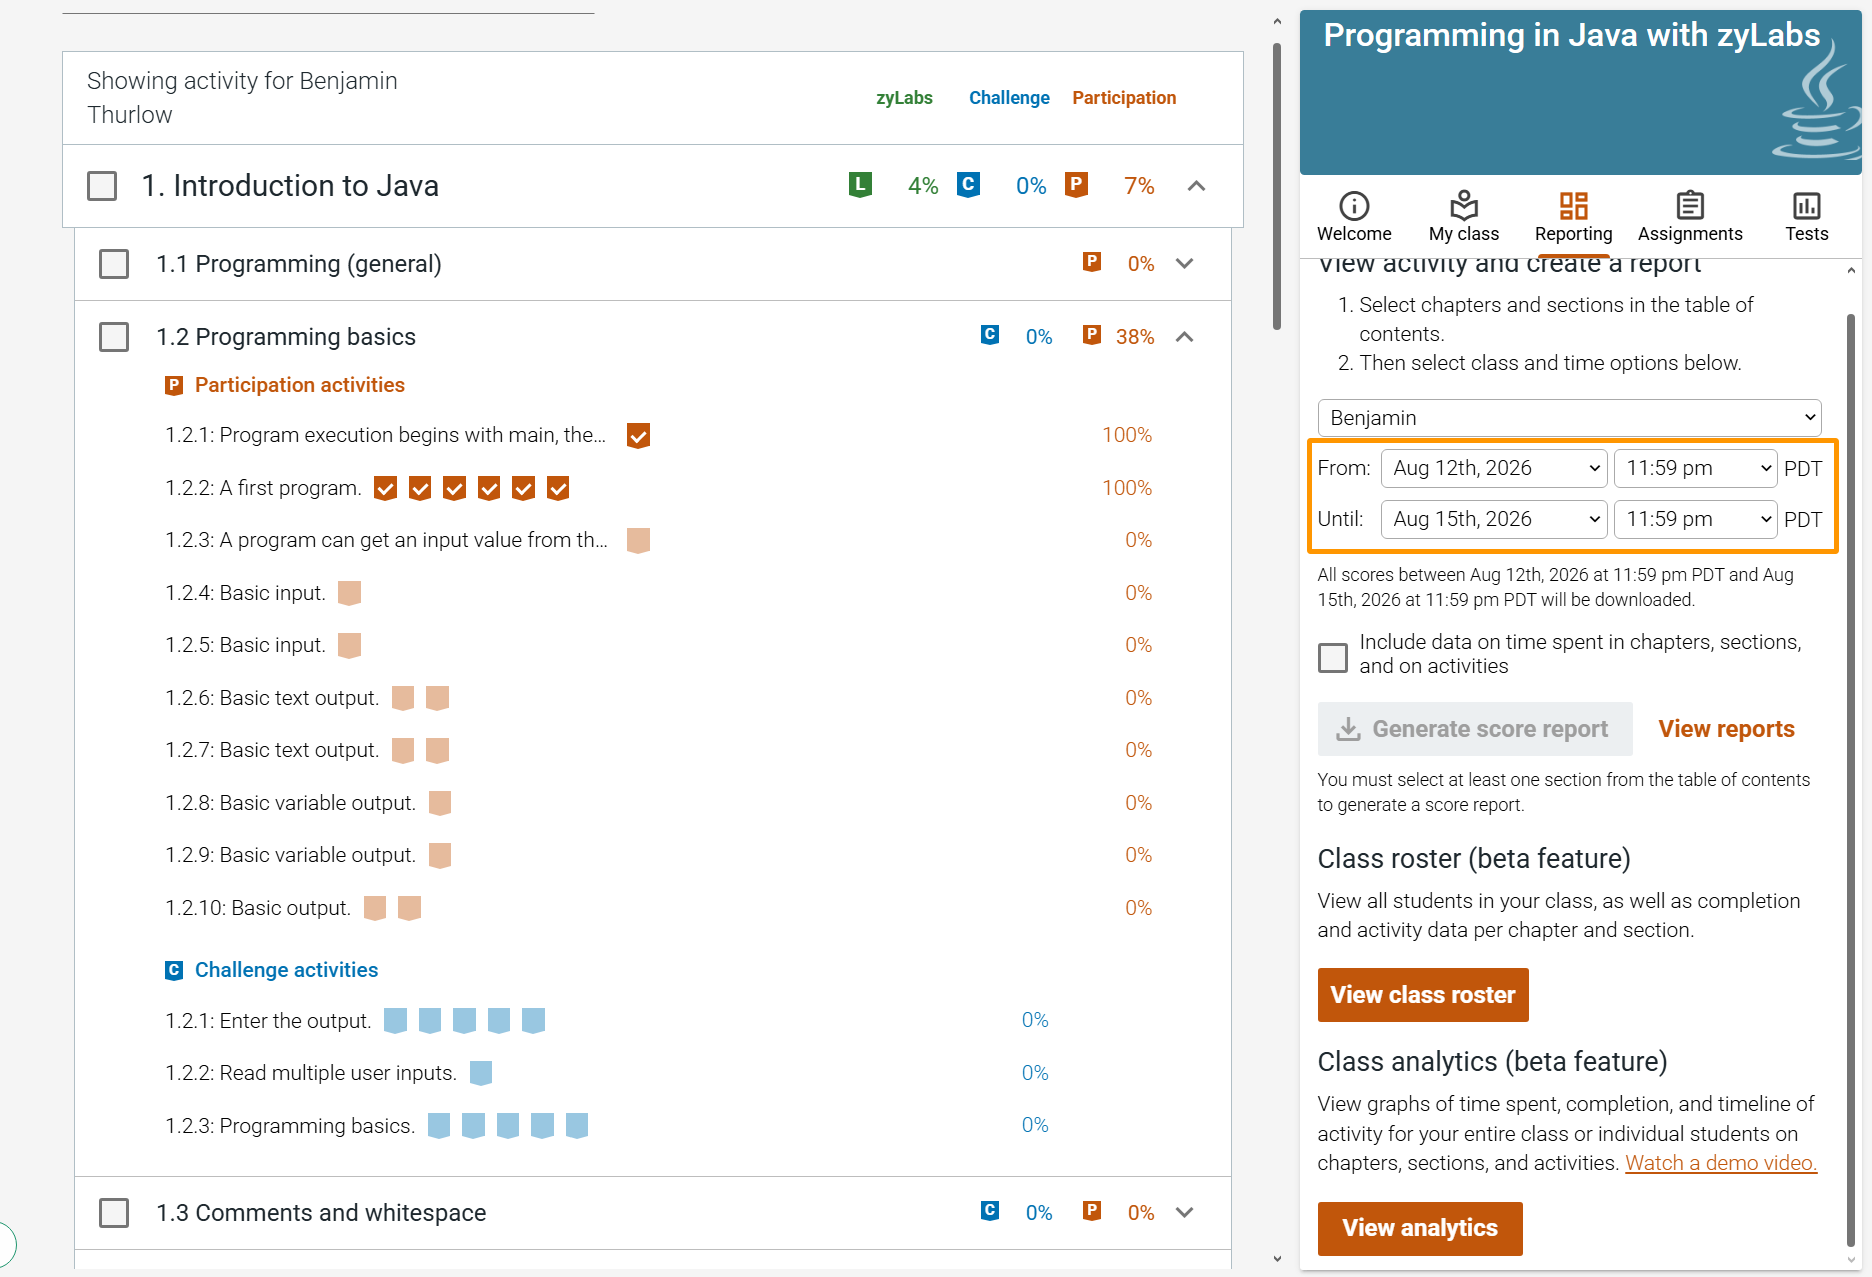Click the Participation activities P icon
1872x1277 pixels.
point(174,385)
